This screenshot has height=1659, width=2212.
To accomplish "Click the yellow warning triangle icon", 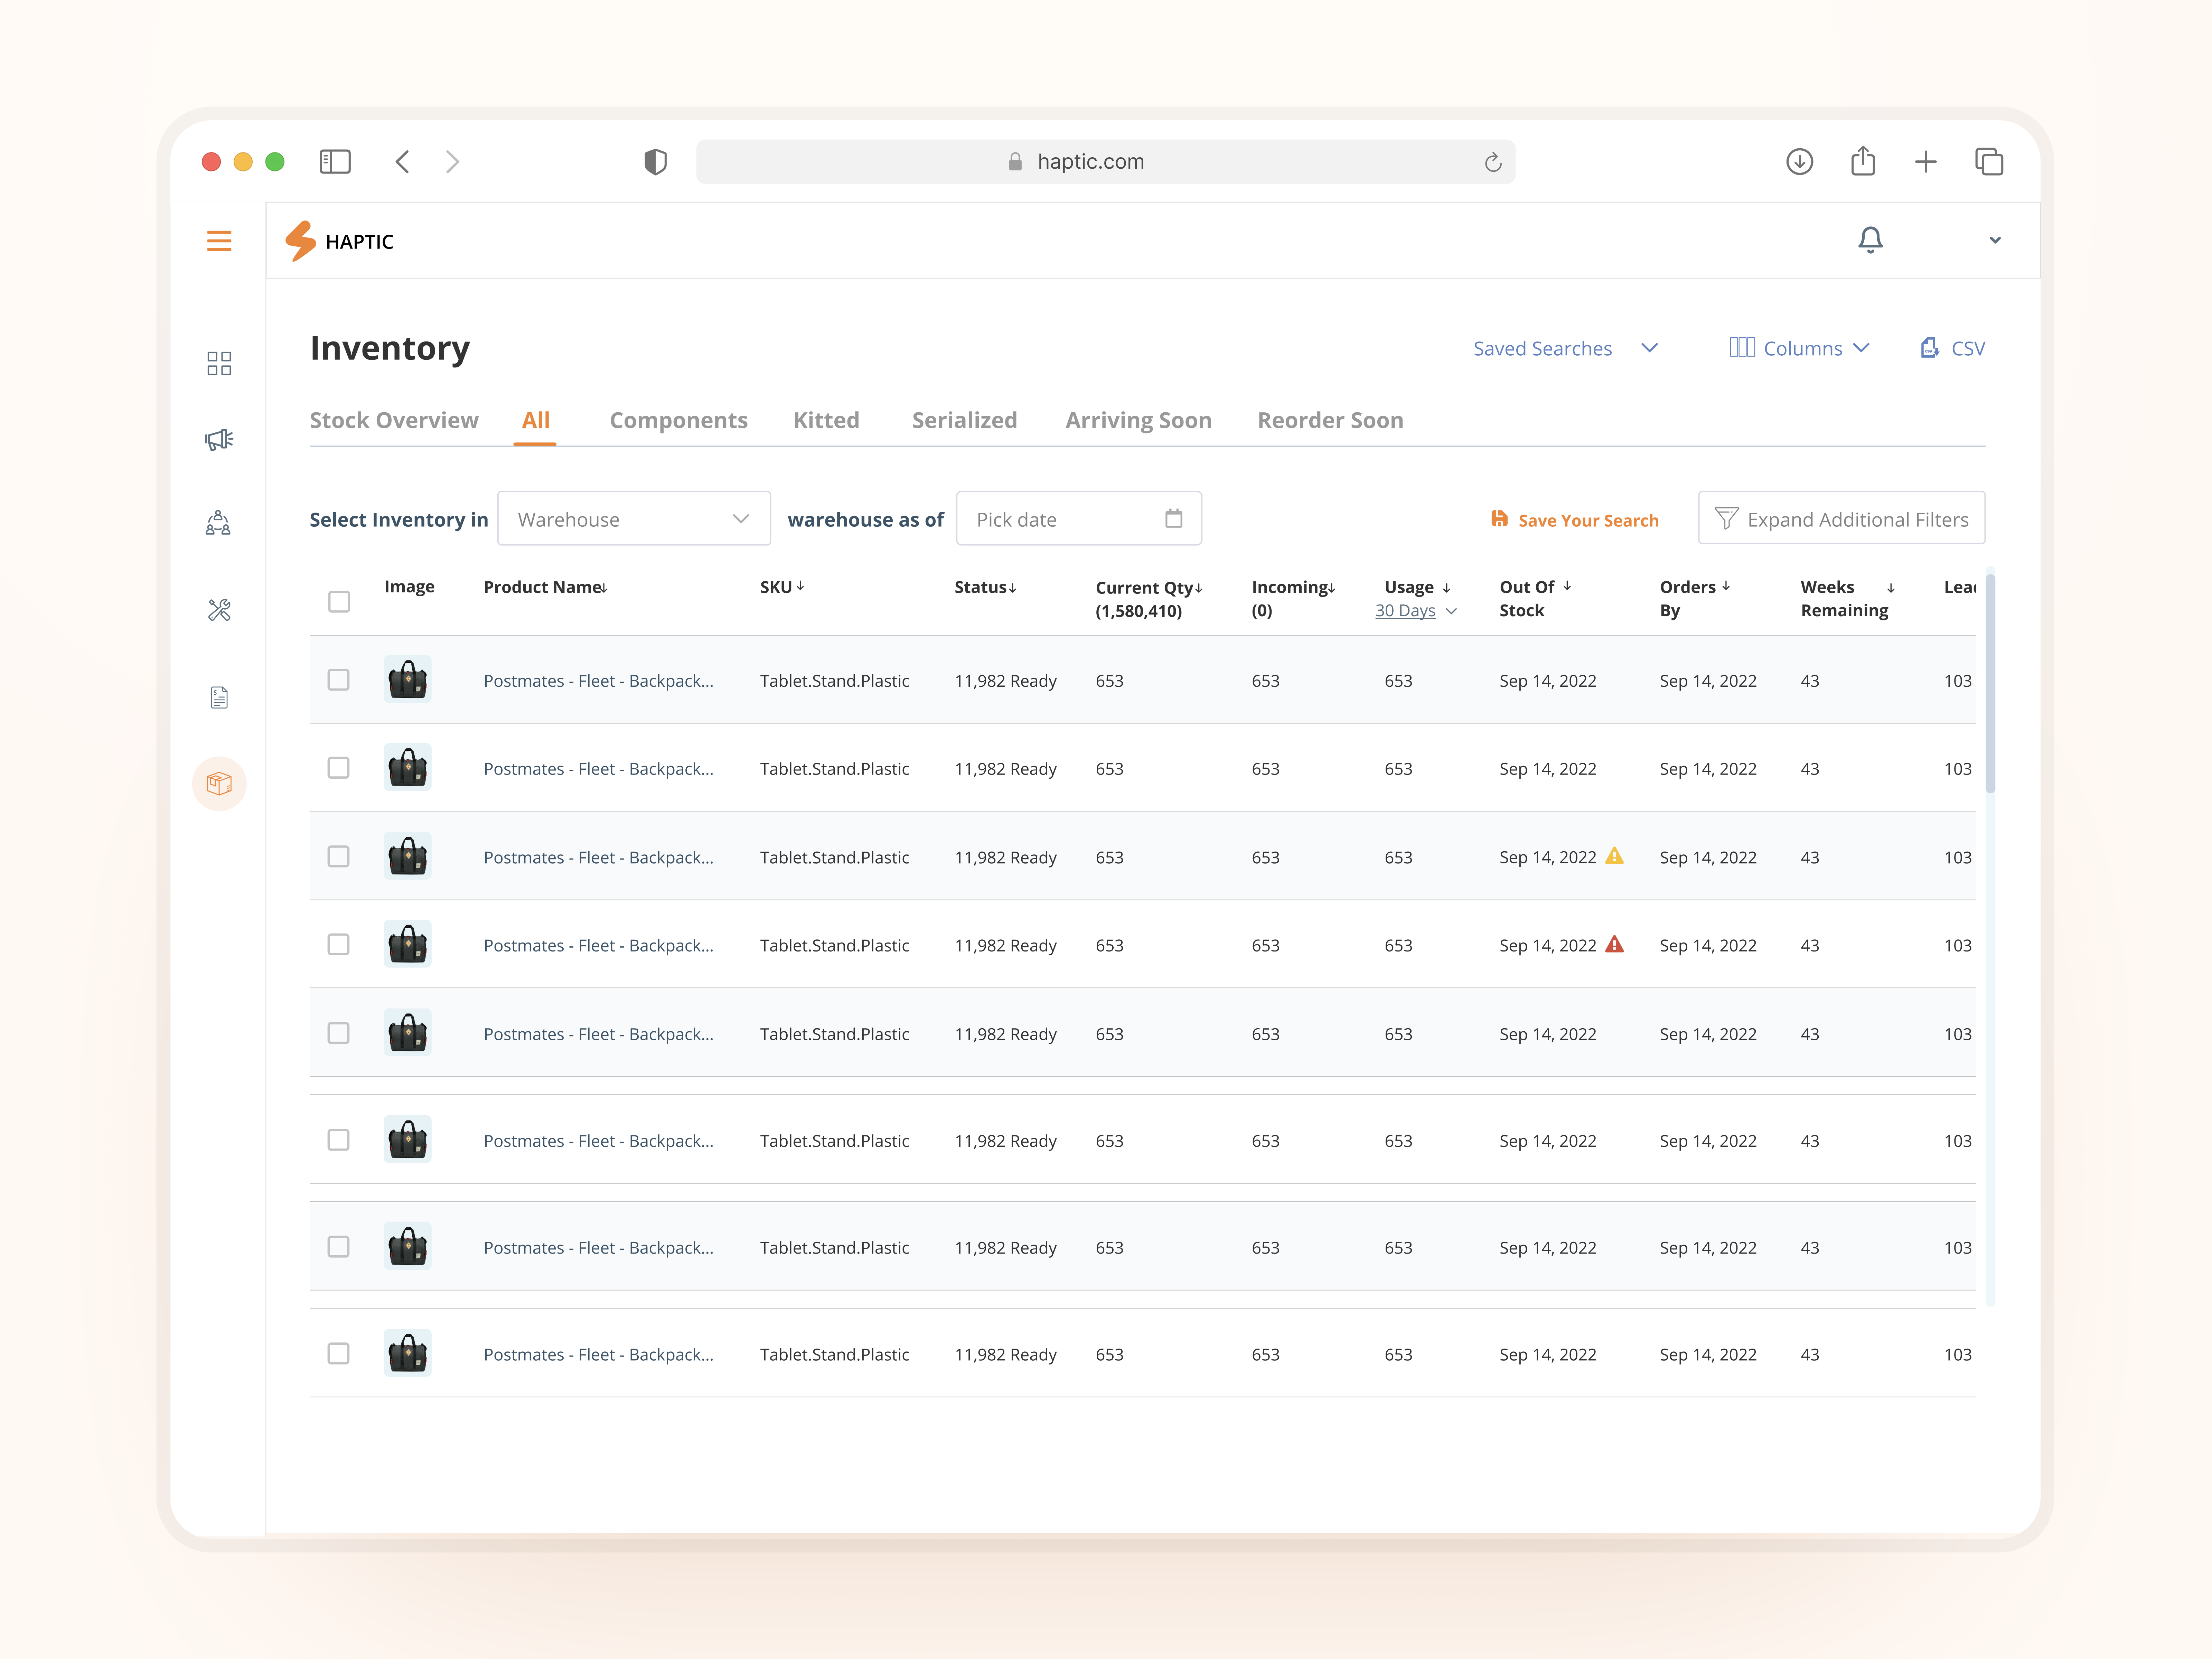I will pyautogui.click(x=1614, y=856).
